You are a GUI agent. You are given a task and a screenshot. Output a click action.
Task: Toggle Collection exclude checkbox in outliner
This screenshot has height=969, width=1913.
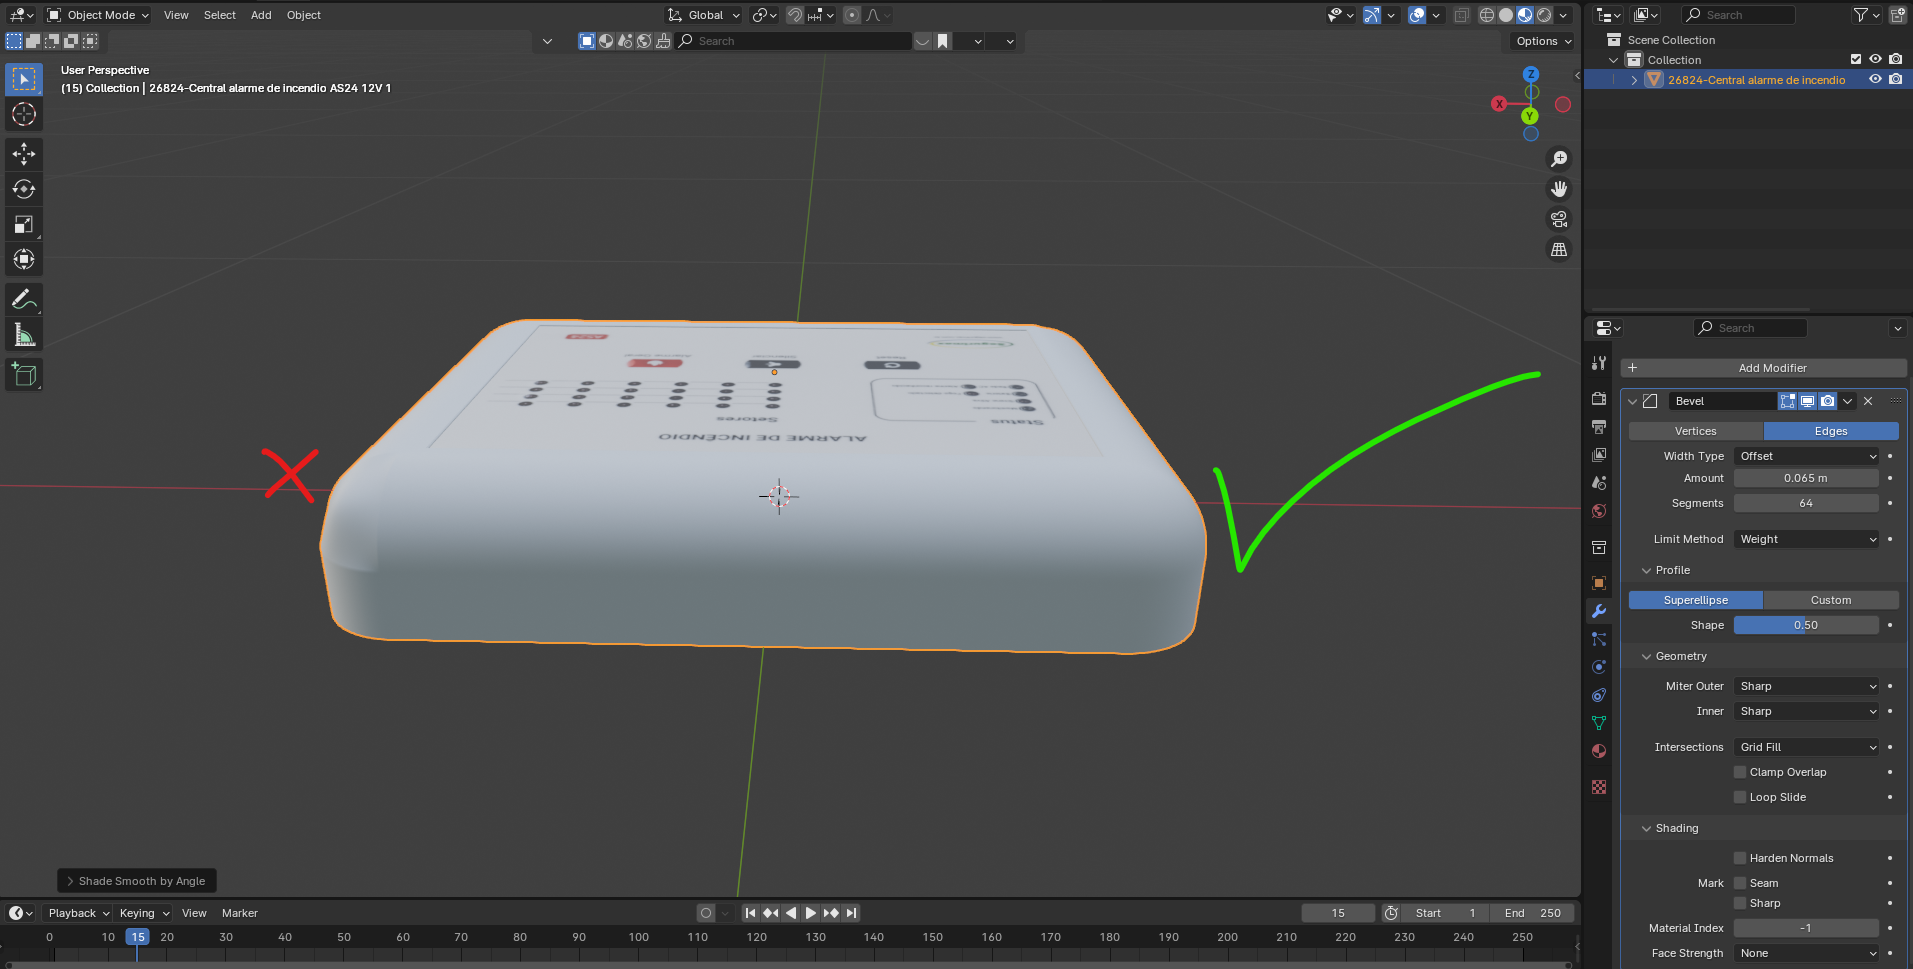1856,60
